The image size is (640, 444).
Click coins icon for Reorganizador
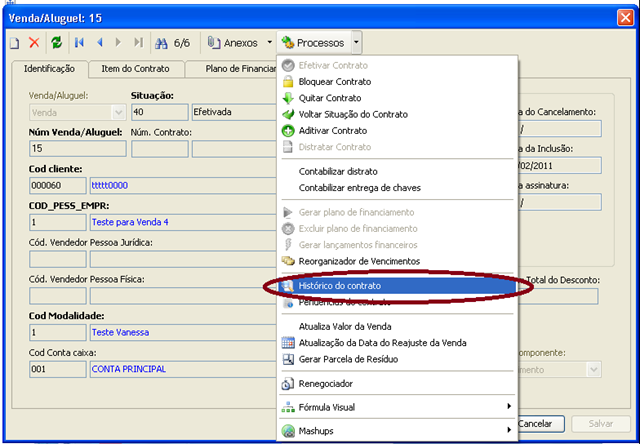[288, 261]
